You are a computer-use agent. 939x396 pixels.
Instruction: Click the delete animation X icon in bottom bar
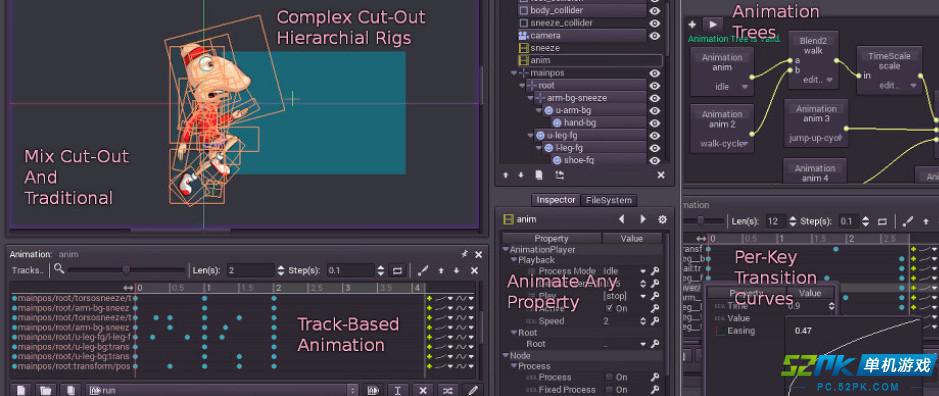point(423,390)
